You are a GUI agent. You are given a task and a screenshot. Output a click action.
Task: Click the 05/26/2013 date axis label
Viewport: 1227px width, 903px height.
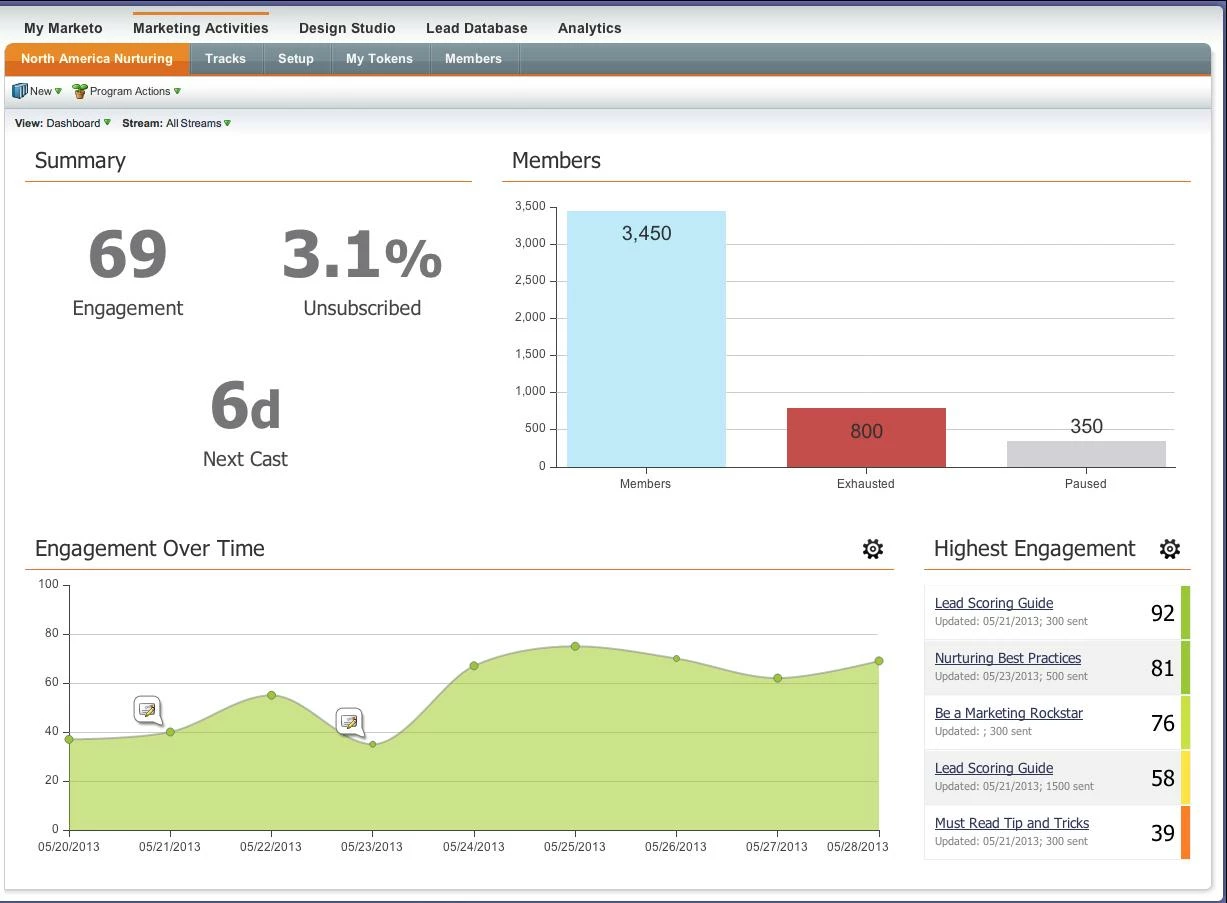(676, 847)
